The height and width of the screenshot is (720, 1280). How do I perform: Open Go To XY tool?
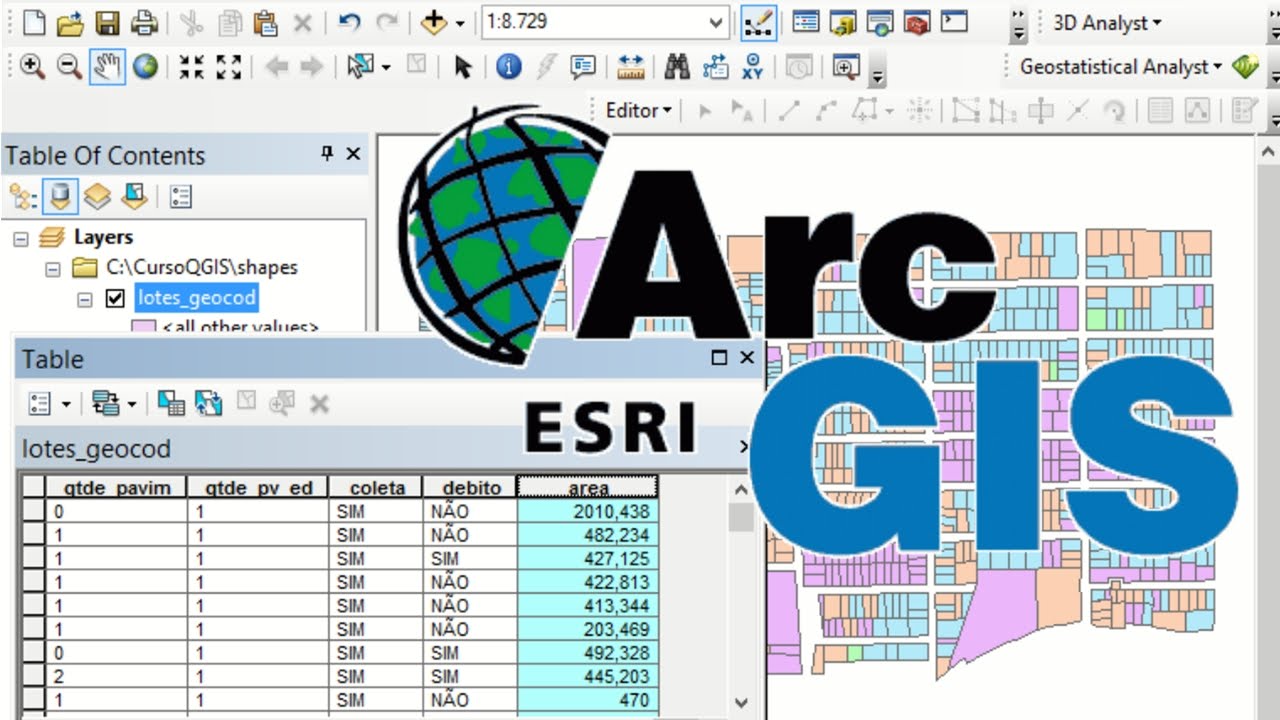tap(753, 67)
